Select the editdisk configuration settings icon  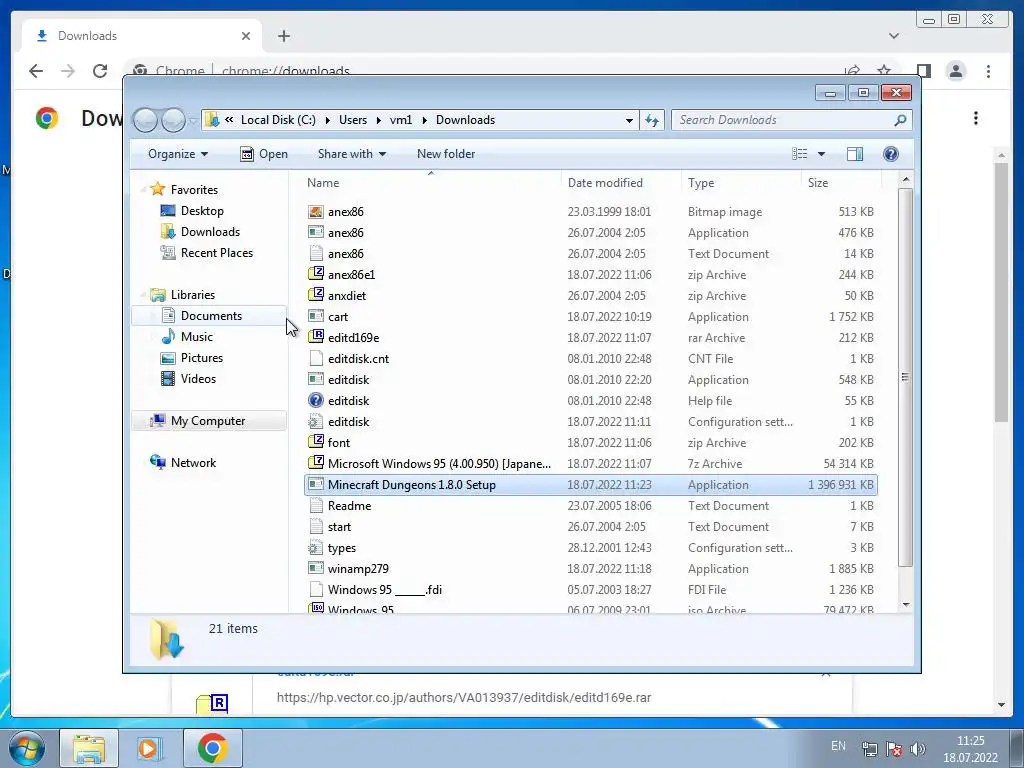[x=316, y=421]
